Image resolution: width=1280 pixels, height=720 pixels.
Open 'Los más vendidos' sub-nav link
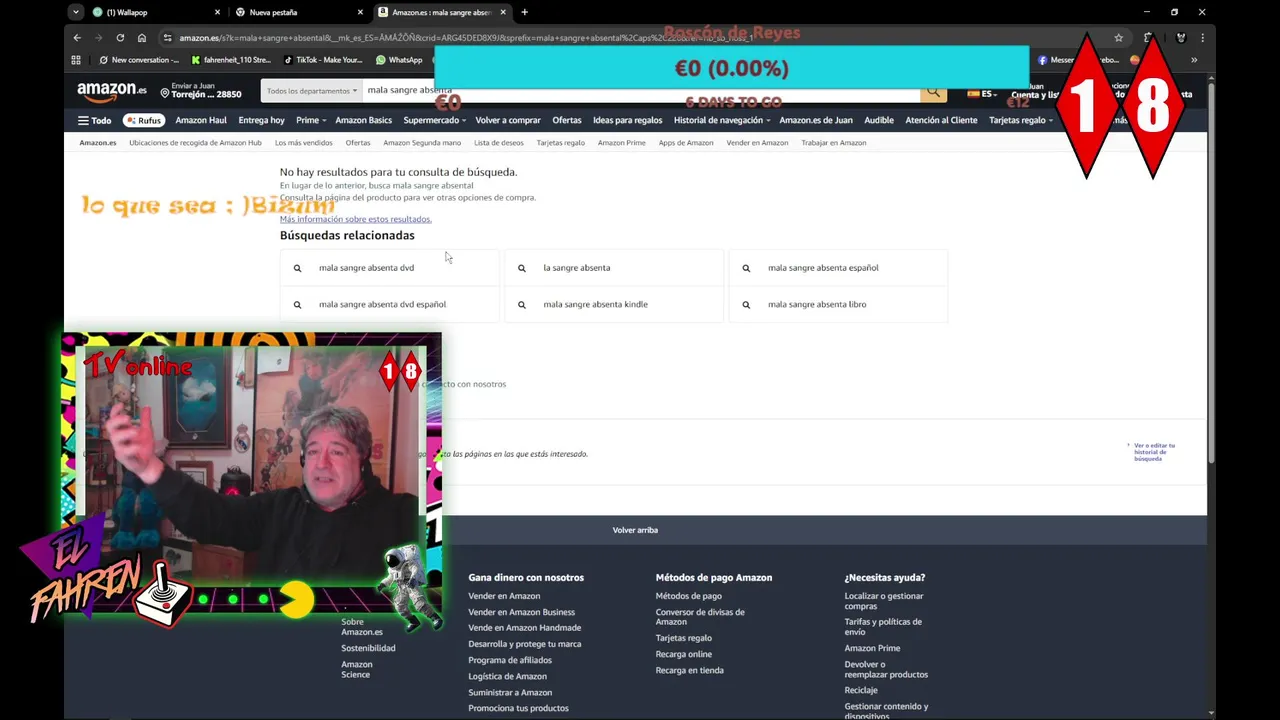click(x=303, y=143)
